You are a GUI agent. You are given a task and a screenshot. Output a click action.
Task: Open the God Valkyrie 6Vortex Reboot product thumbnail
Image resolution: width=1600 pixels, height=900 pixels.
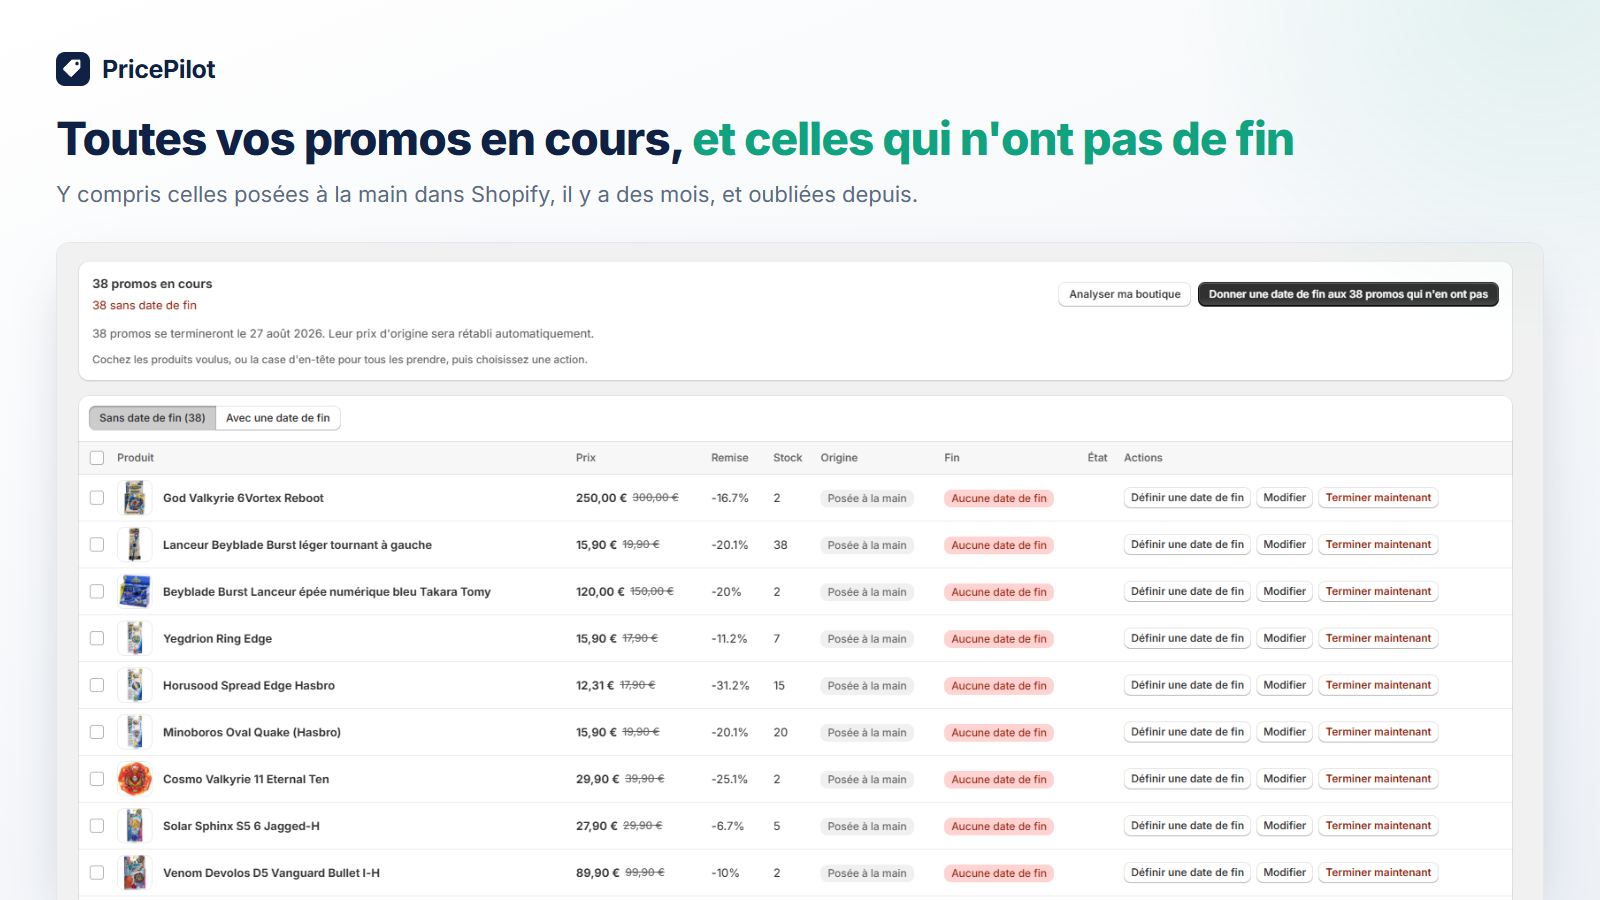135,498
